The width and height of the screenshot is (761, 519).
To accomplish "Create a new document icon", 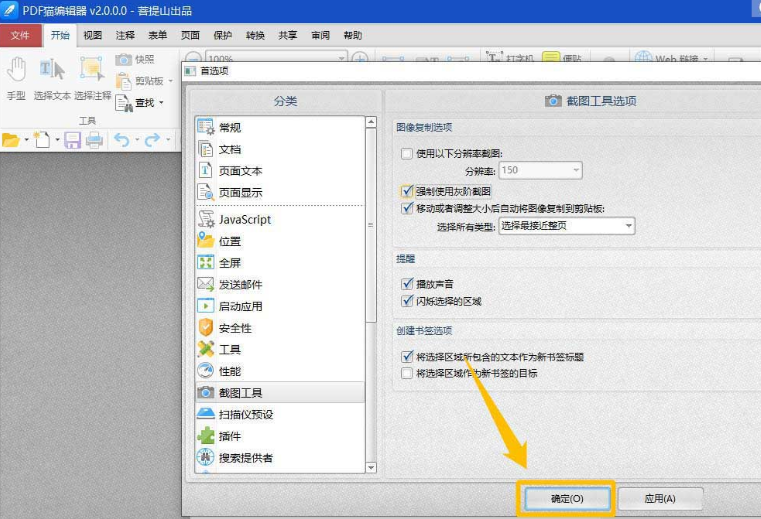I will tap(42, 140).
